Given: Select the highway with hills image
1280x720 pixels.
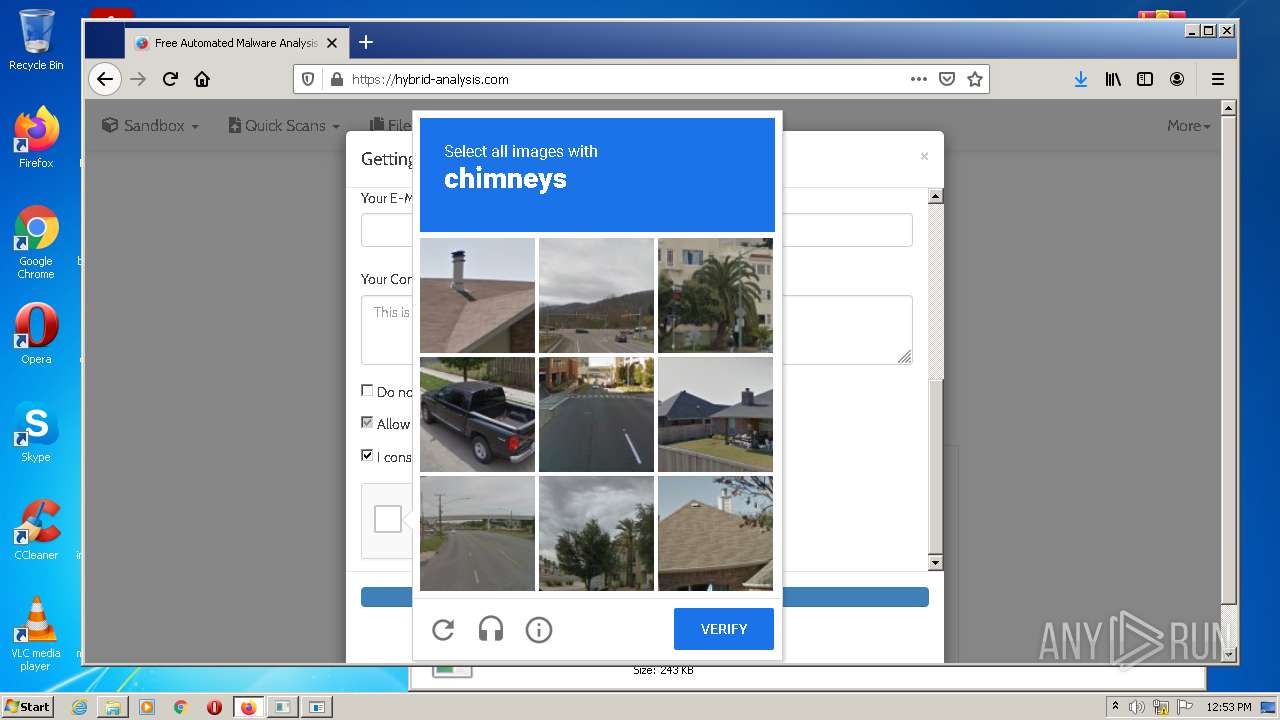Looking at the screenshot, I should (x=596, y=295).
